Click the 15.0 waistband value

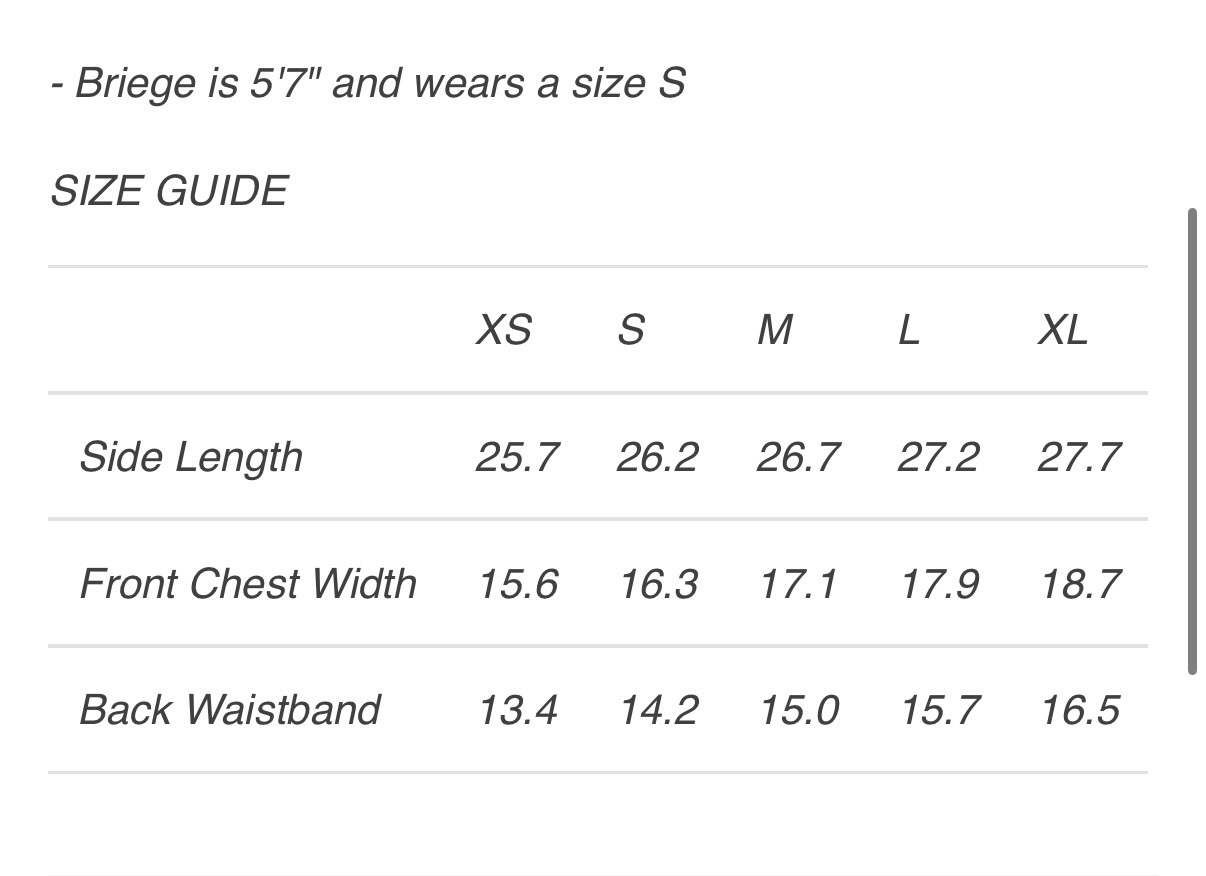(x=798, y=710)
